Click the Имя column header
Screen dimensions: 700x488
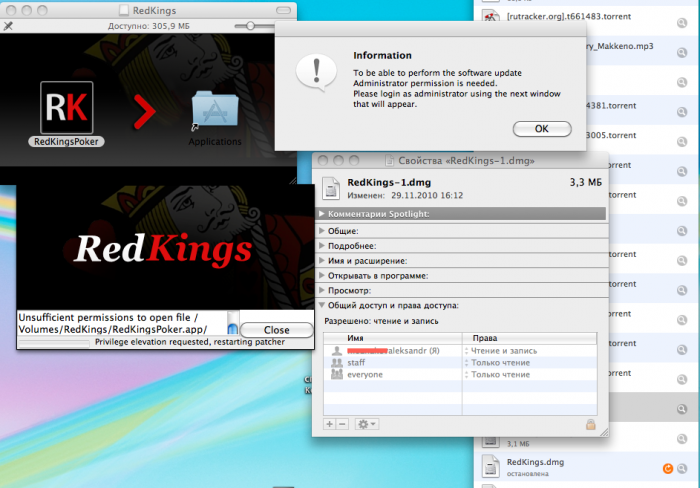tap(393, 338)
